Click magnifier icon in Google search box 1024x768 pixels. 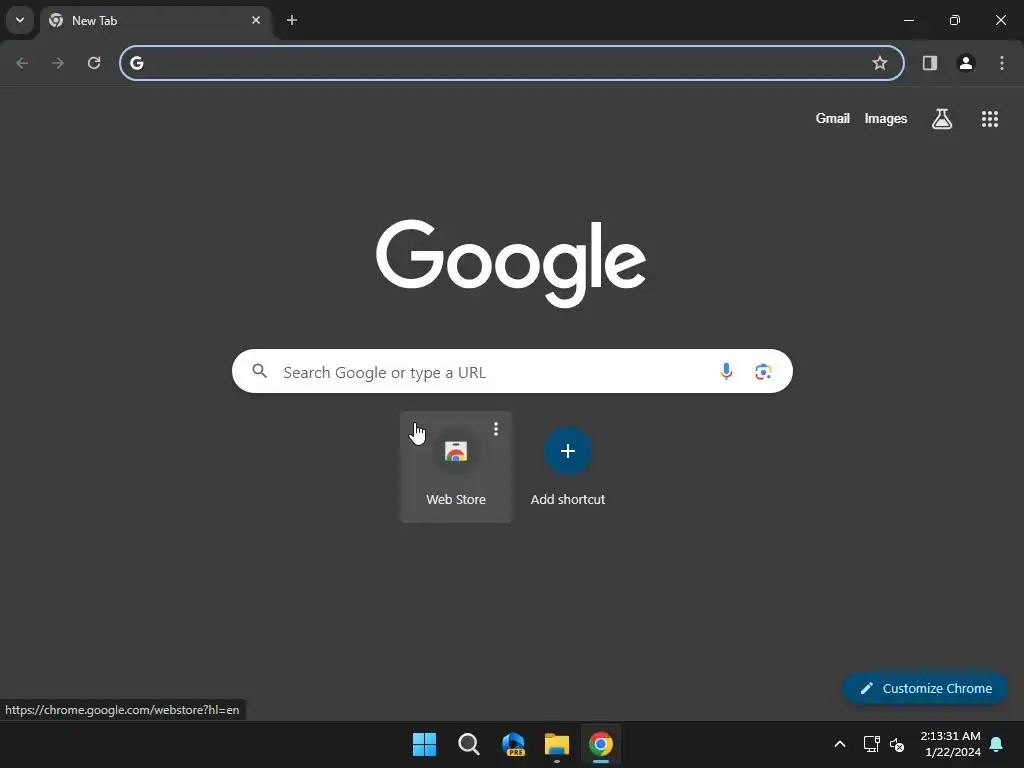point(259,371)
